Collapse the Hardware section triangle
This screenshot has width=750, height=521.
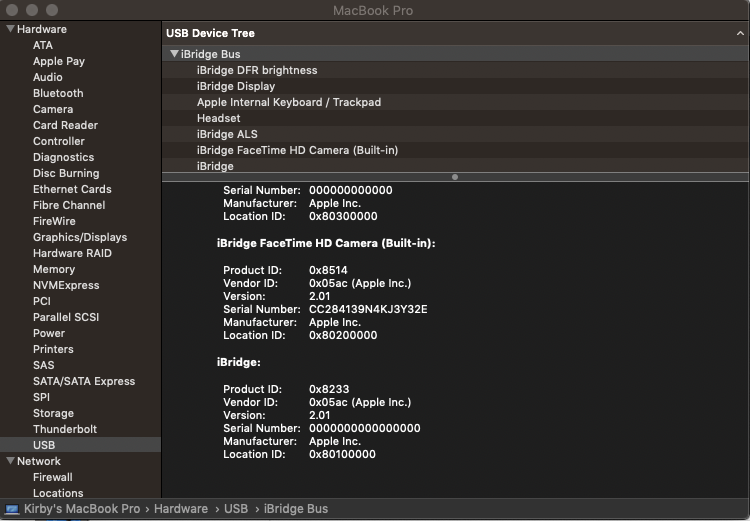[x=10, y=29]
